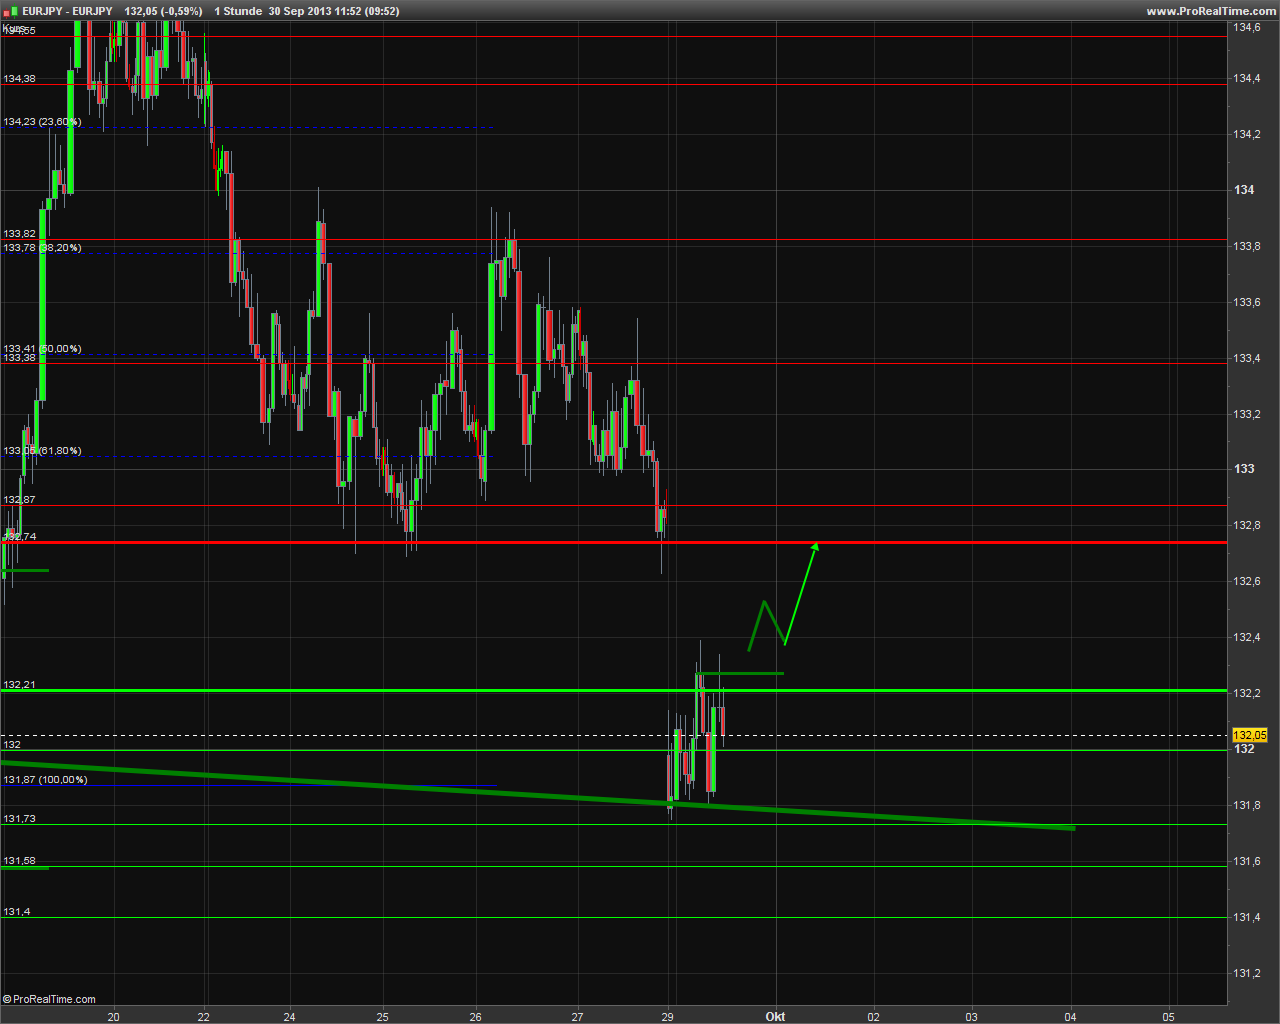1280x1024 pixels.
Task: Click the www.ProRealTime.com link at top right
Action: pos(1210,11)
